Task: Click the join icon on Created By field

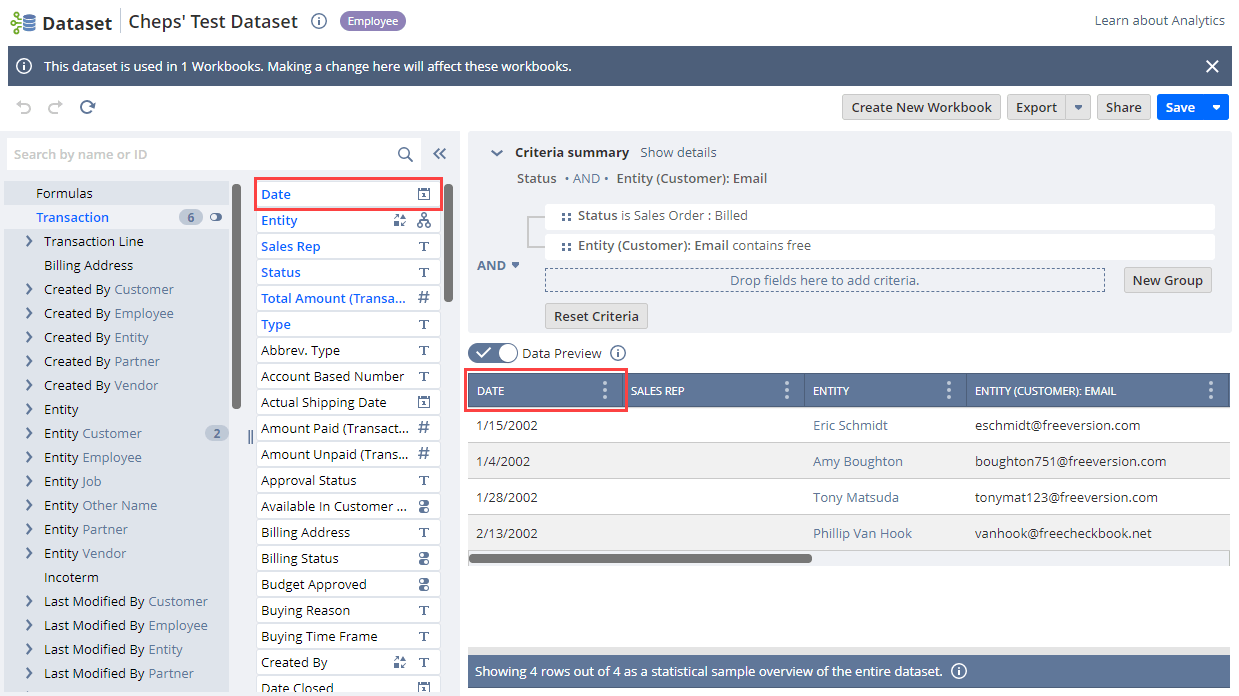Action: 400,662
